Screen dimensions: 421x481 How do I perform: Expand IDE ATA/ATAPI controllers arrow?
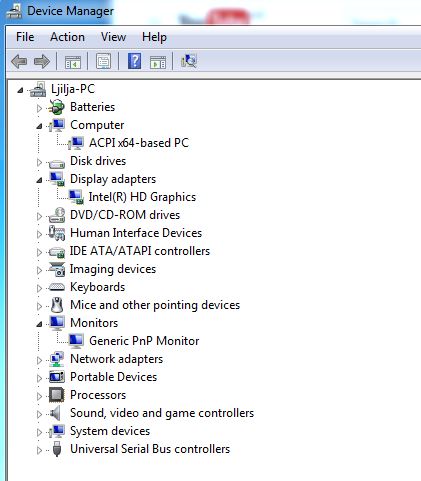tap(39, 252)
